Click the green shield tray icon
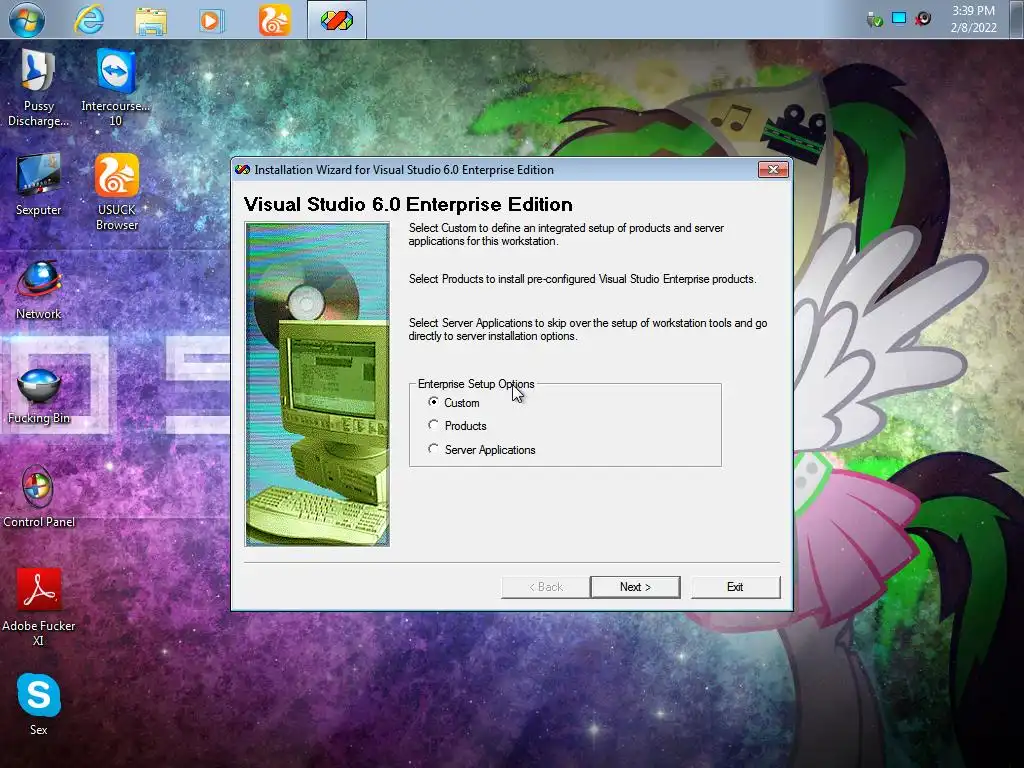Image resolution: width=1024 pixels, height=768 pixels. [874, 20]
